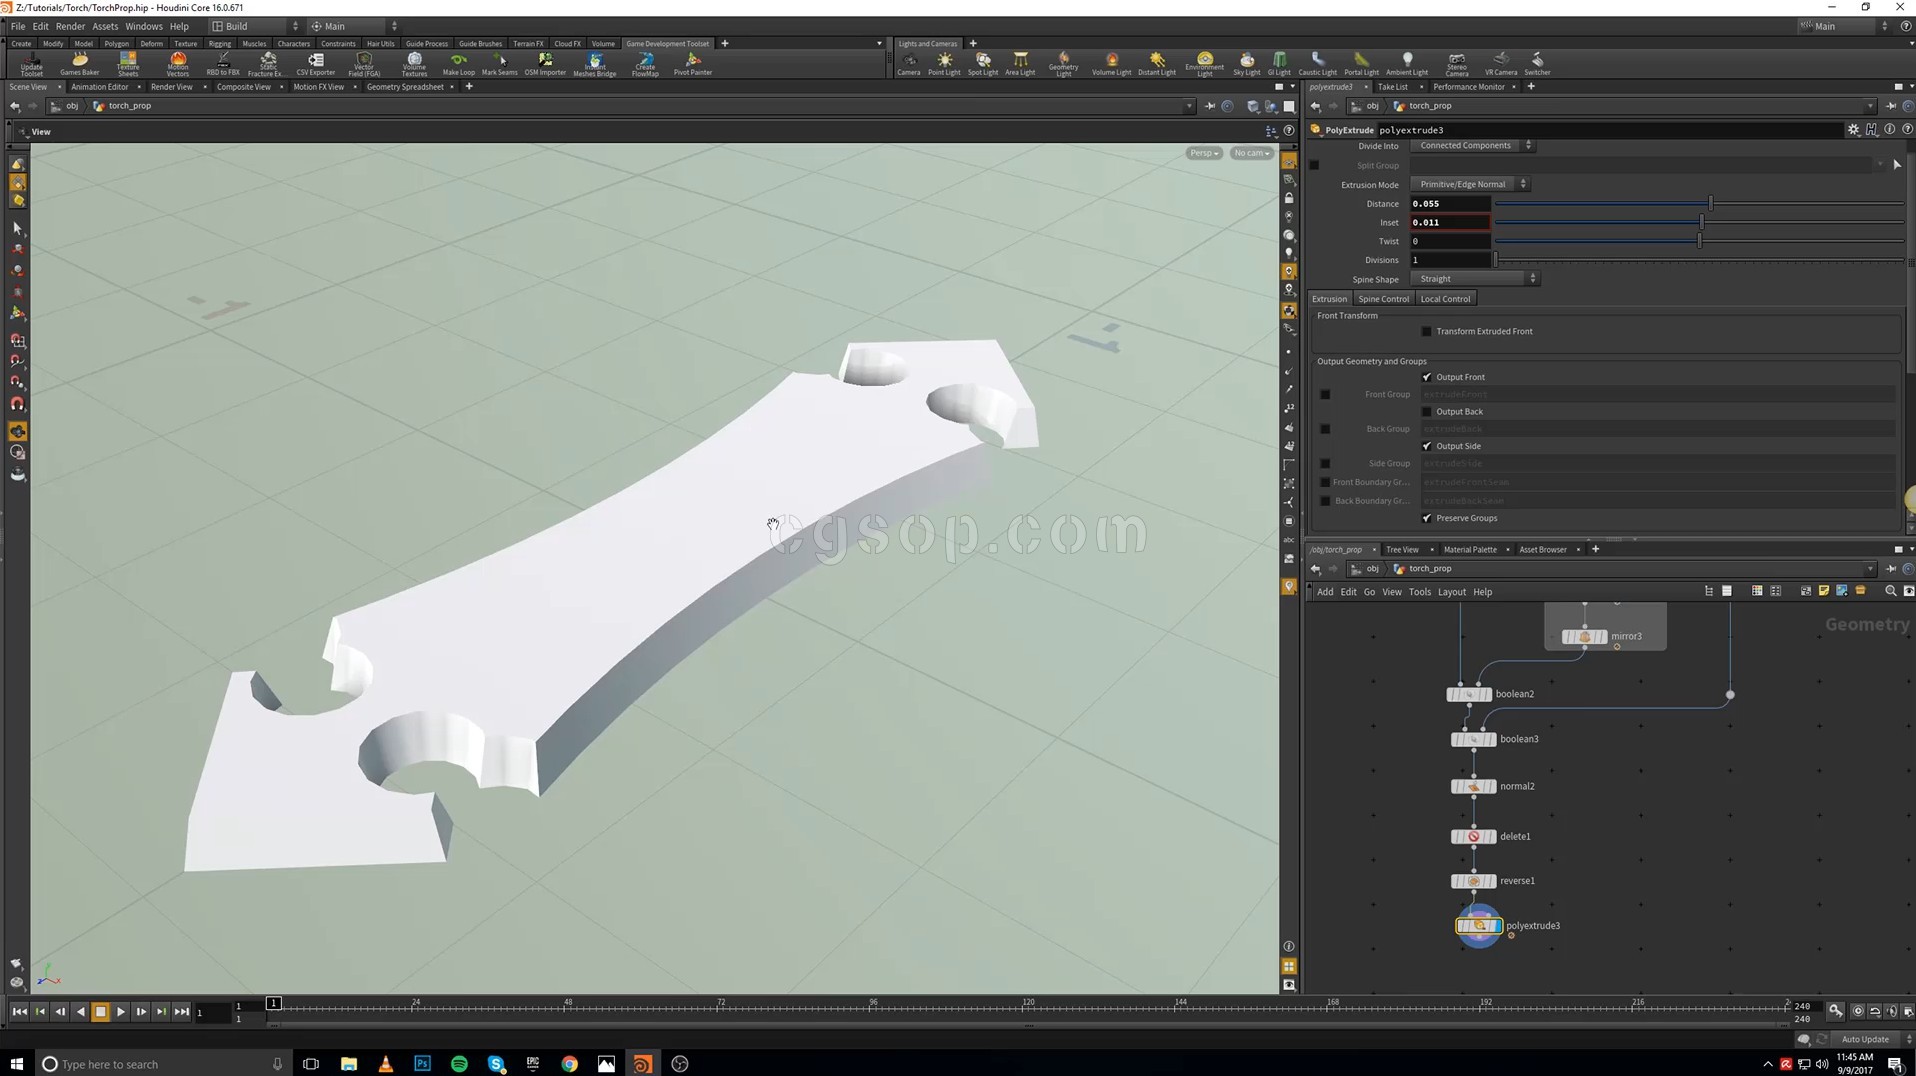Add a Point Light from shelf
1916x1076 pixels.
coord(943,63)
